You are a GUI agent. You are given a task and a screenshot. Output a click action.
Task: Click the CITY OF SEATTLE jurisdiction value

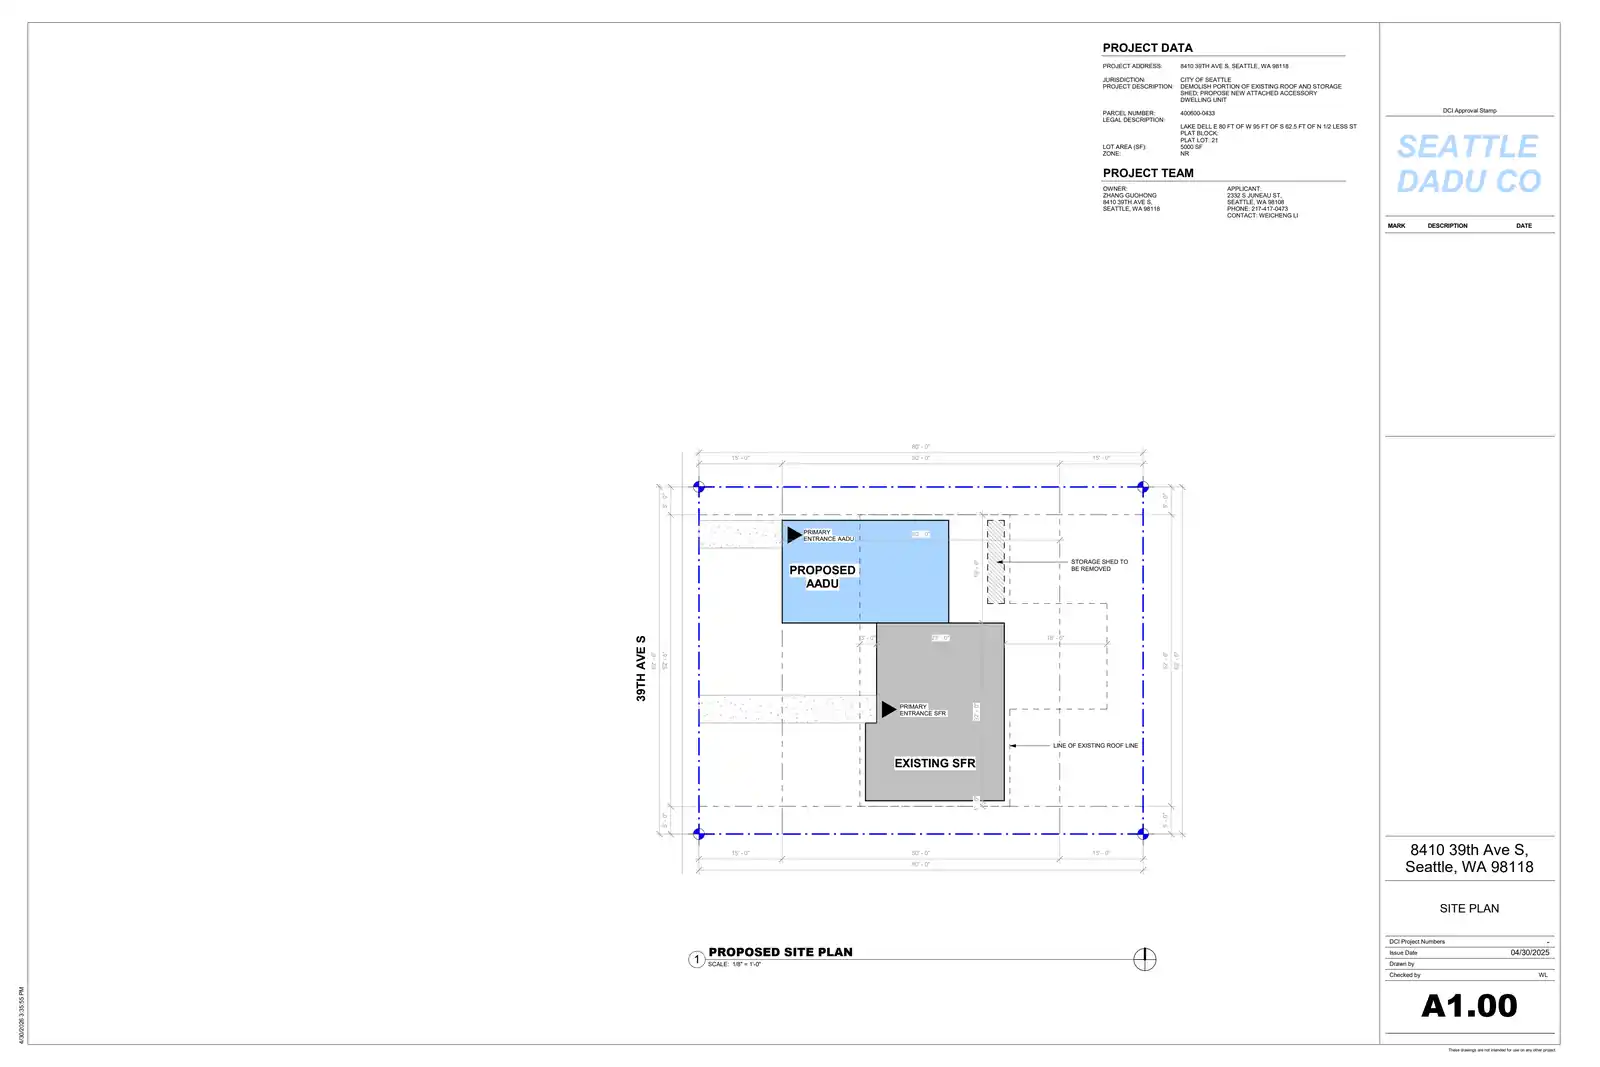[x=1205, y=80]
